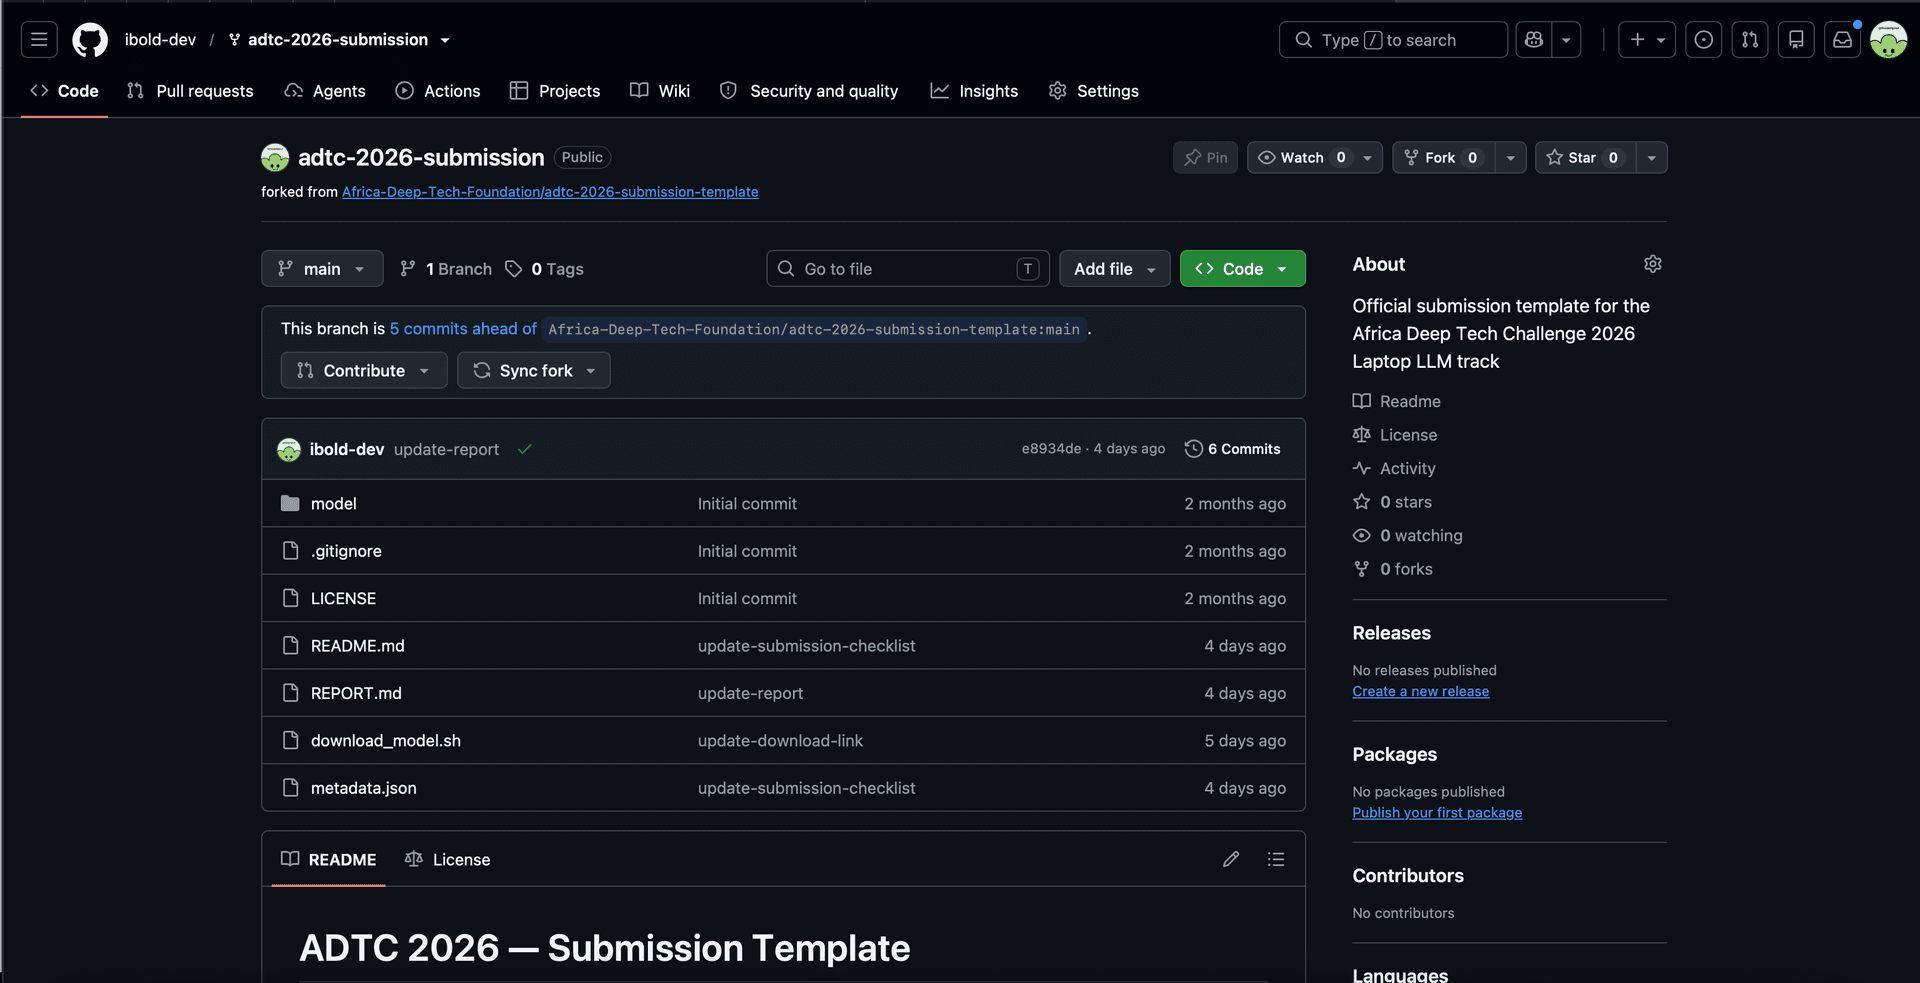This screenshot has height=983, width=1920.
Task: Go to the Wiki tab
Action: (x=660, y=91)
